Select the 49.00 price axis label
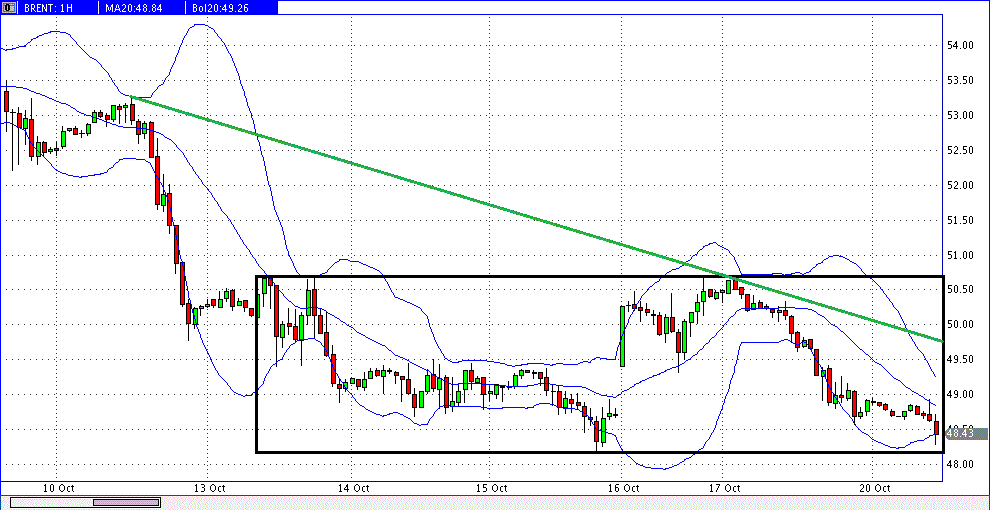The image size is (990, 510). (960, 394)
